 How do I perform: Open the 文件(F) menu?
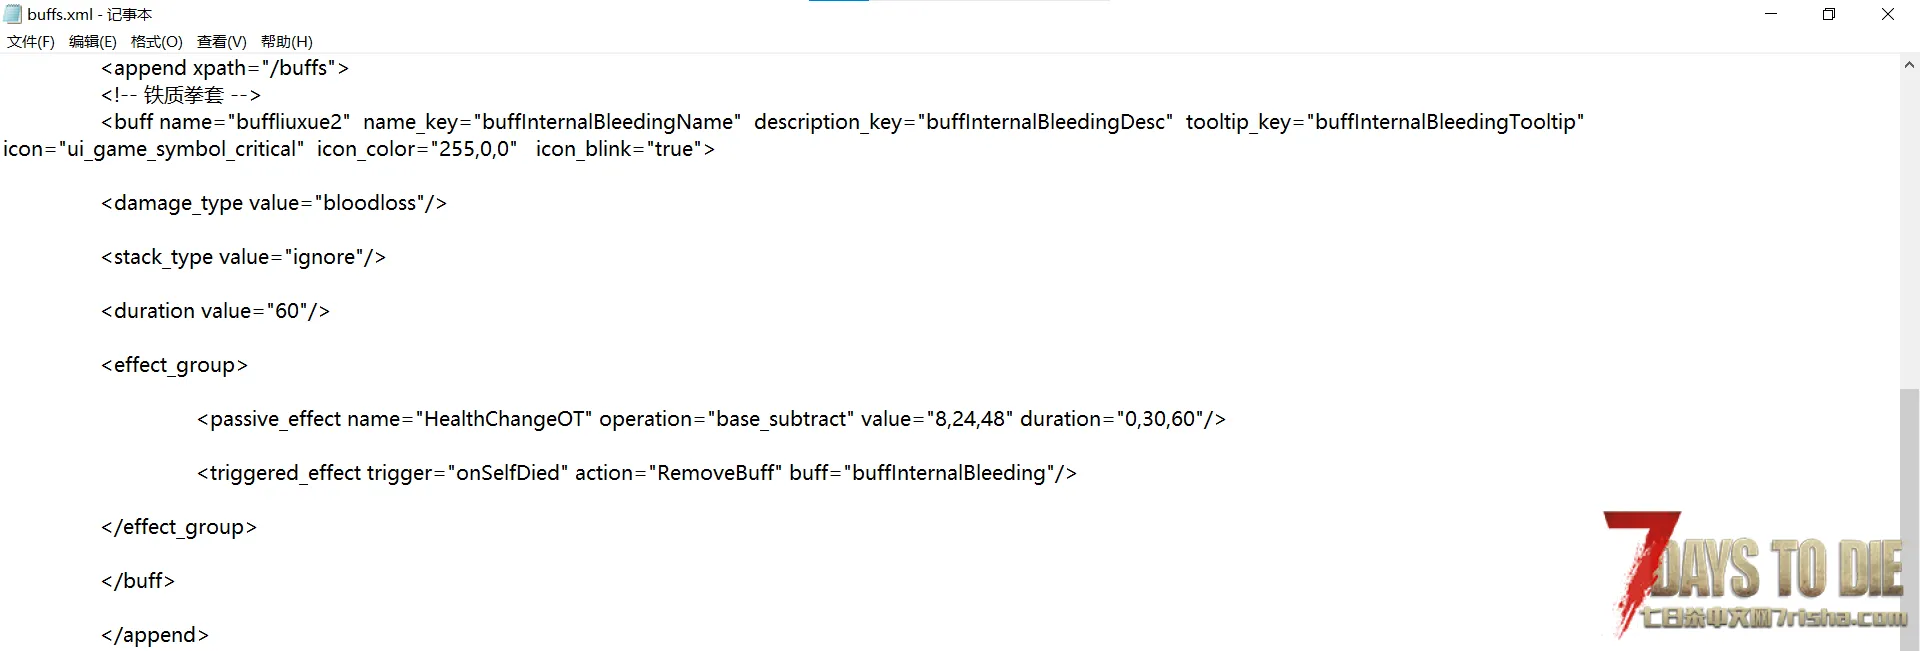[x=31, y=42]
